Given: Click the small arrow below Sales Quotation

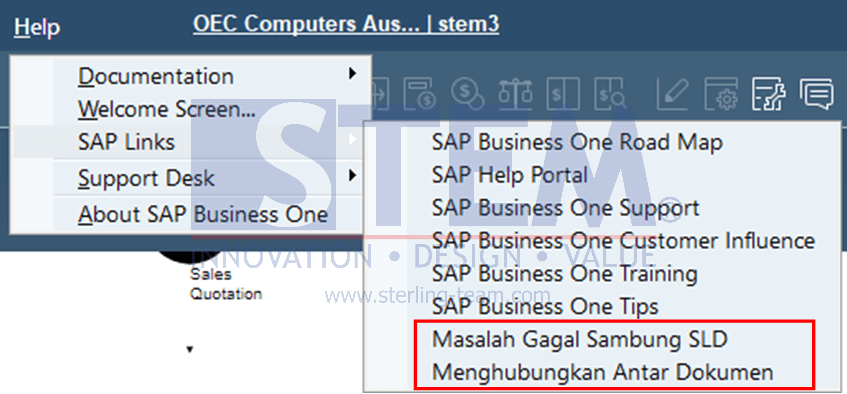Looking at the screenshot, I should tap(190, 350).
